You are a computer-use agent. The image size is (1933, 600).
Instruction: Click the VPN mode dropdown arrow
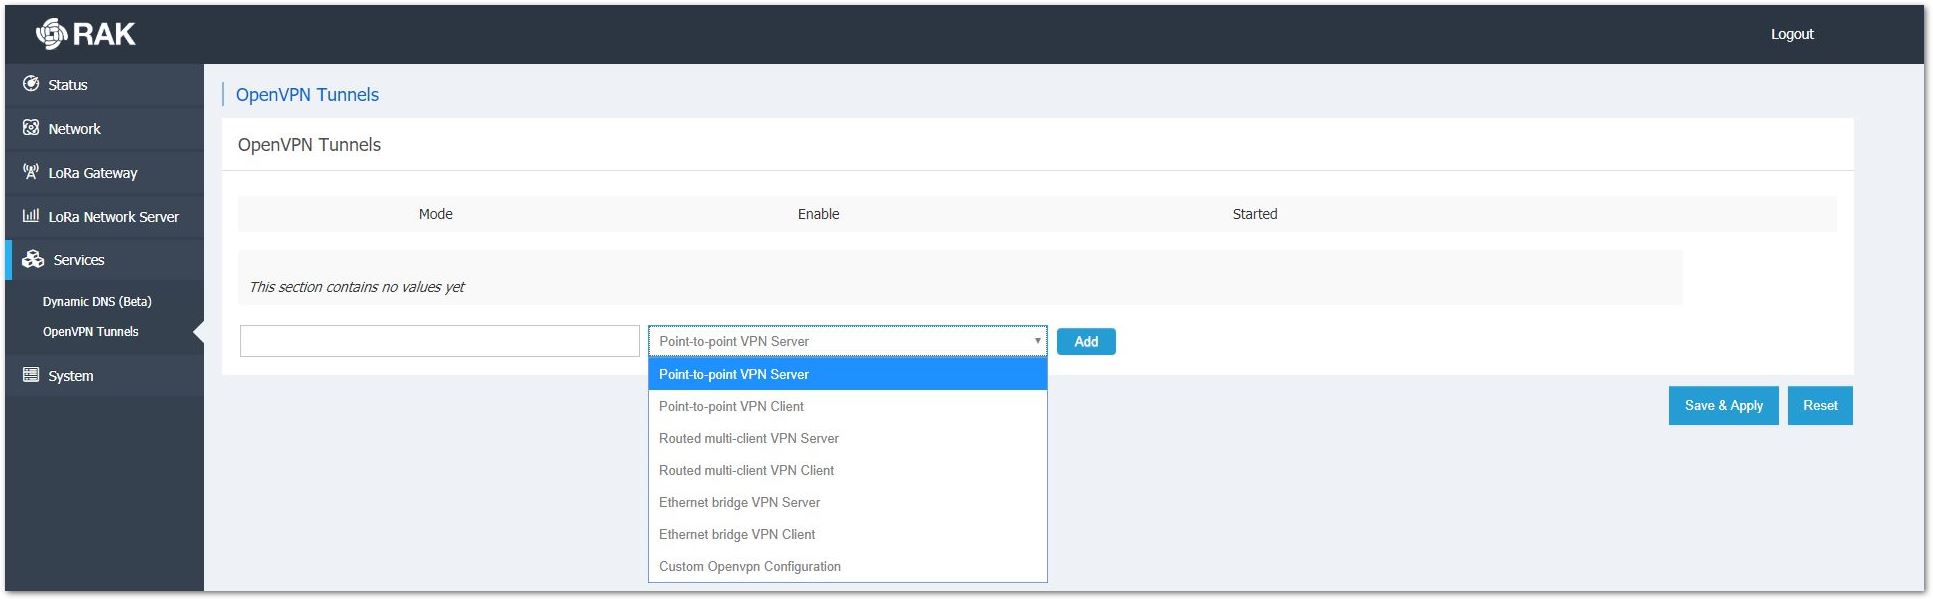click(1037, 341)
